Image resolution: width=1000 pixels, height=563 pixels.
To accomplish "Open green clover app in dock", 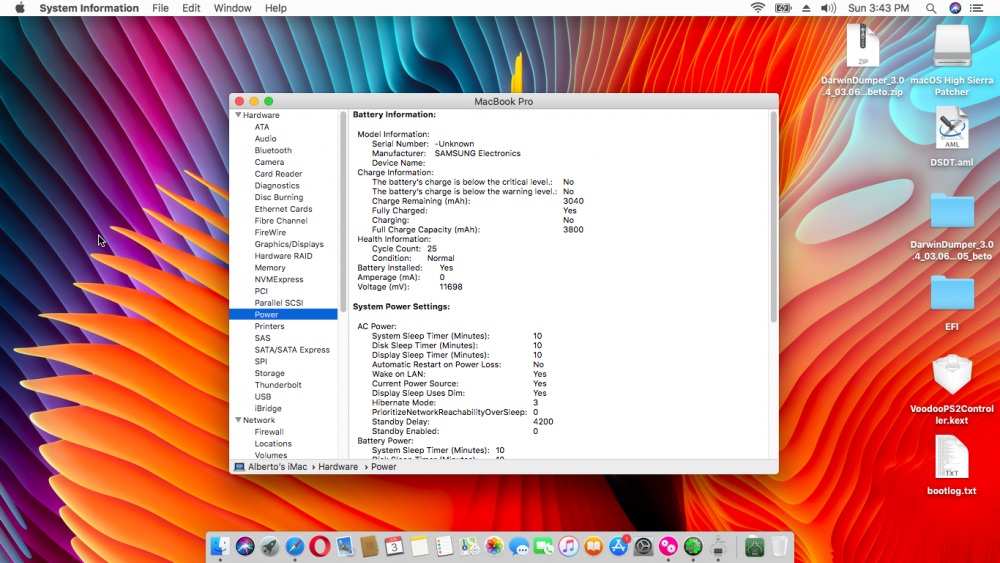I will click(693, 546).
